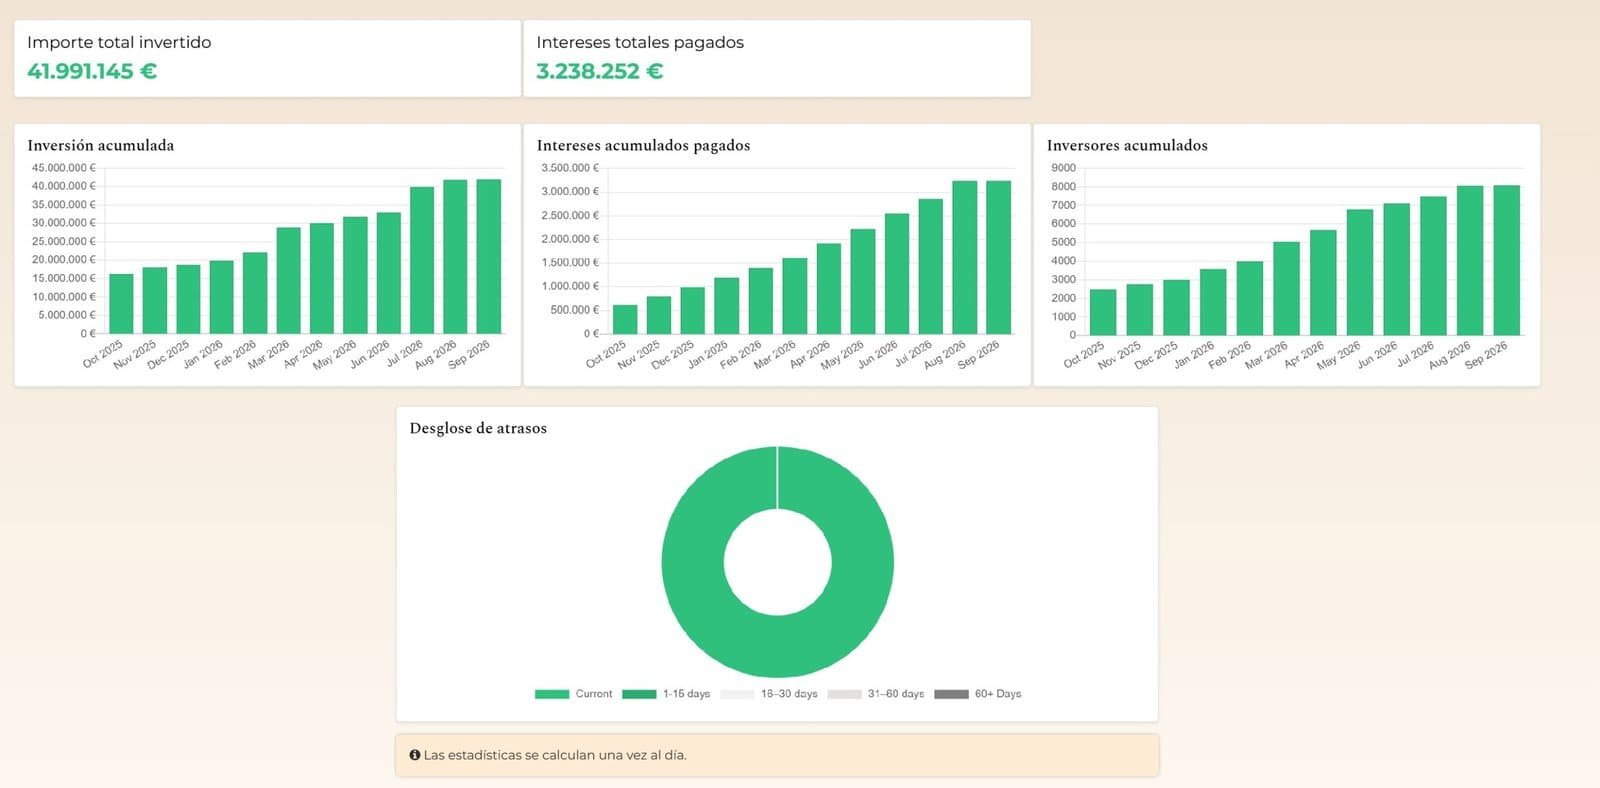1600x788 pixels.
Task: Toggle the 16-30 days legend entry
Action: tap(768, 694)
